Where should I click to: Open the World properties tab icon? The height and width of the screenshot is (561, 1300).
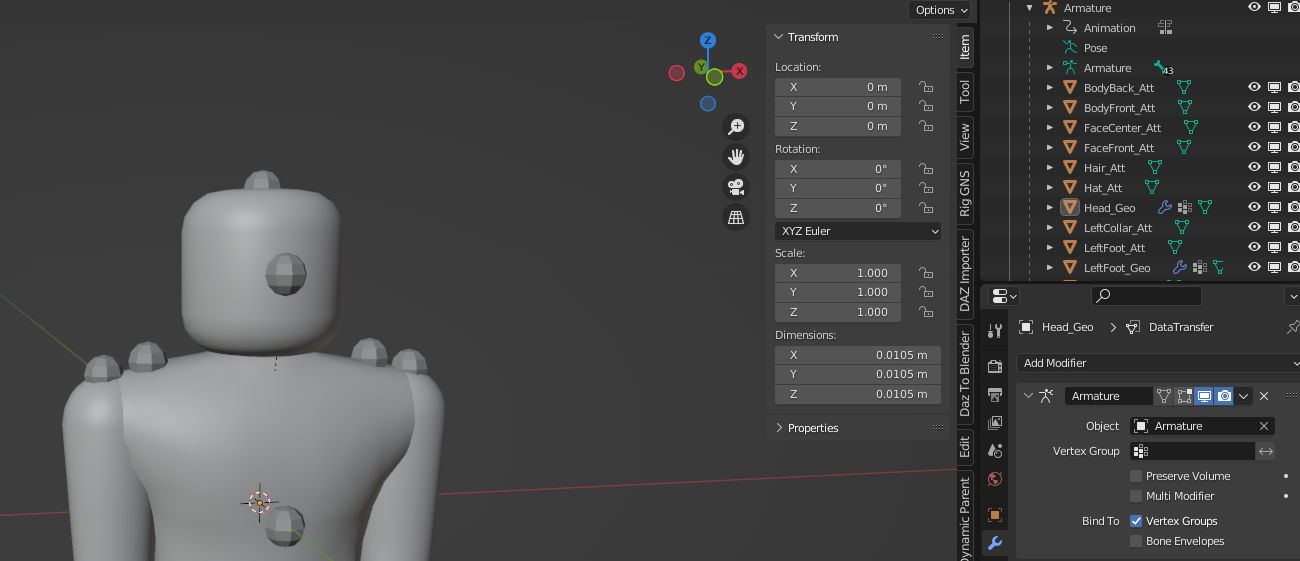[x=995, y=479]
